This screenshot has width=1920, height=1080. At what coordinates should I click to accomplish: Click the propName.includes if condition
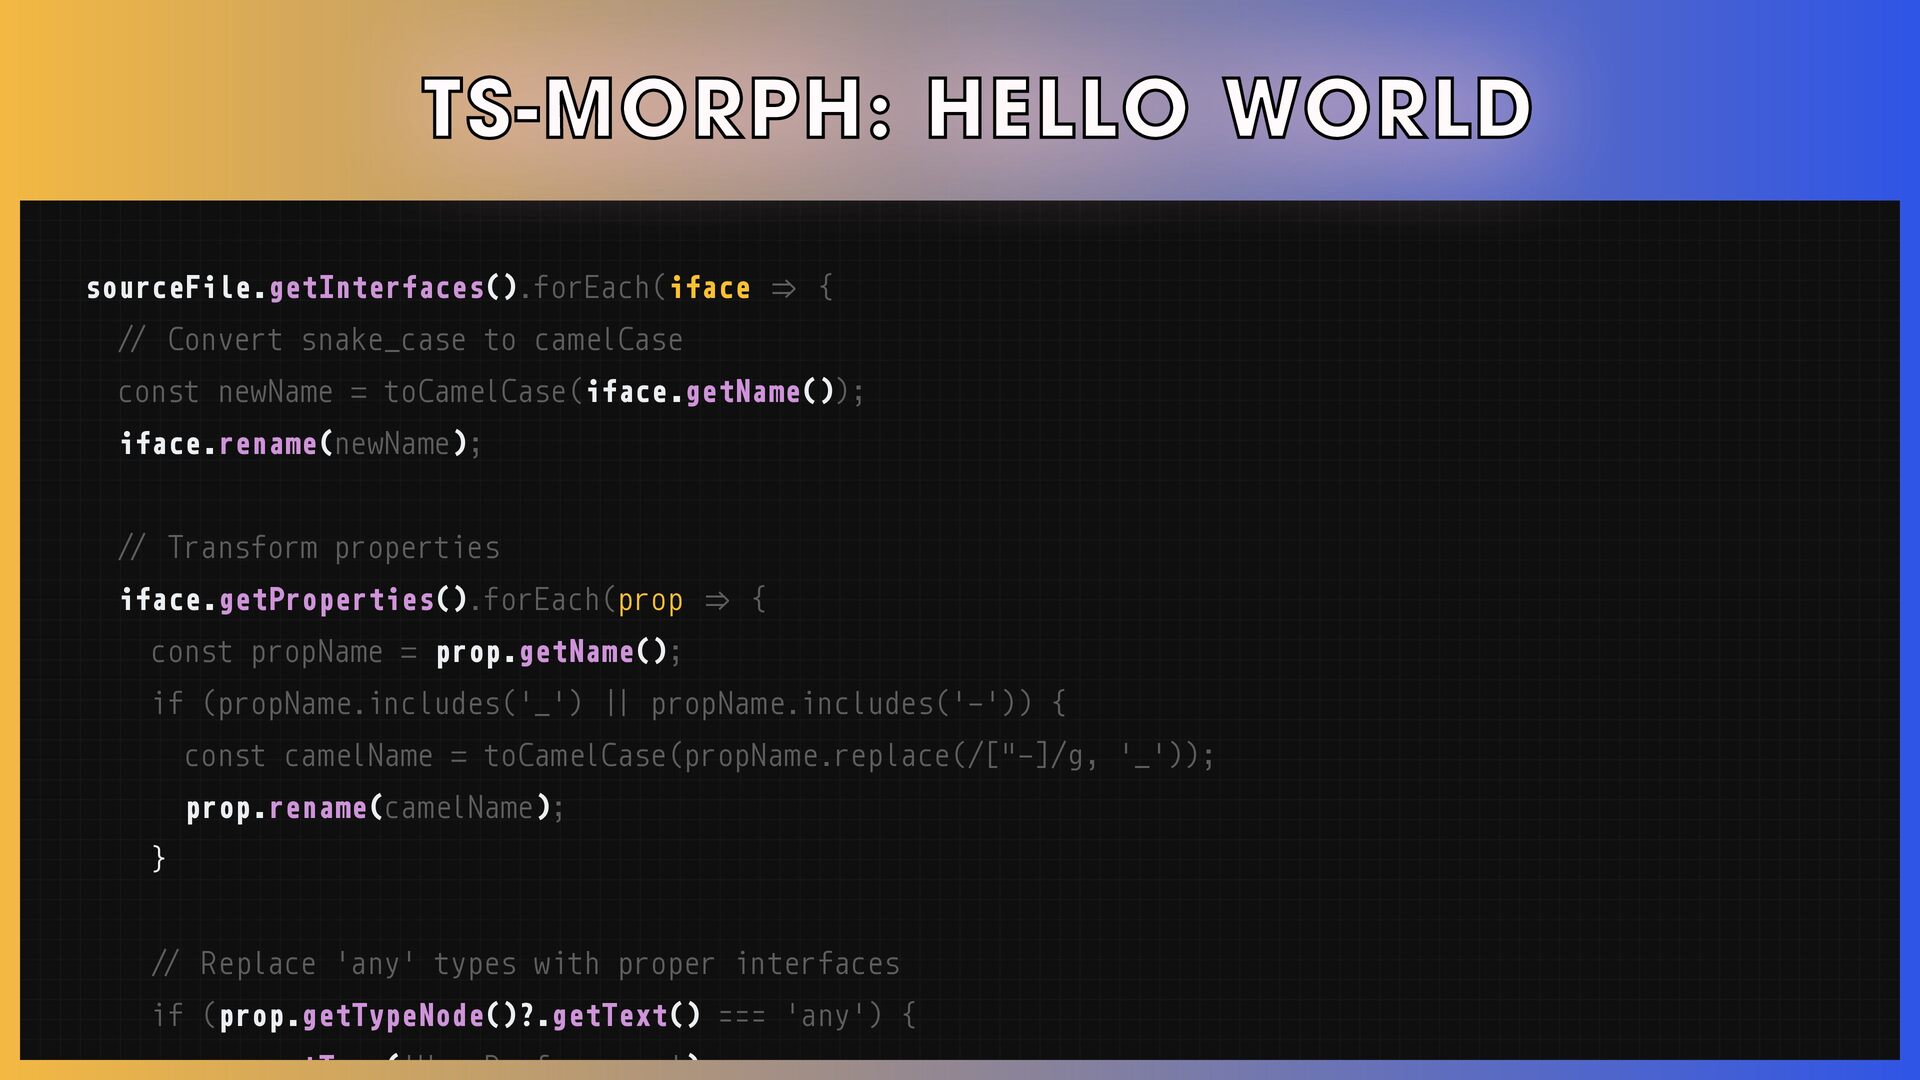coord(608,704)
